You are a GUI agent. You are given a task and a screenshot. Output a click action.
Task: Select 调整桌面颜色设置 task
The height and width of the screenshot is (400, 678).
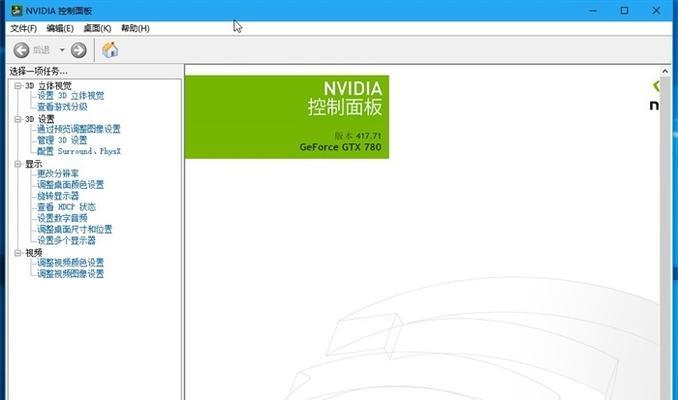[x=70, y=185]
